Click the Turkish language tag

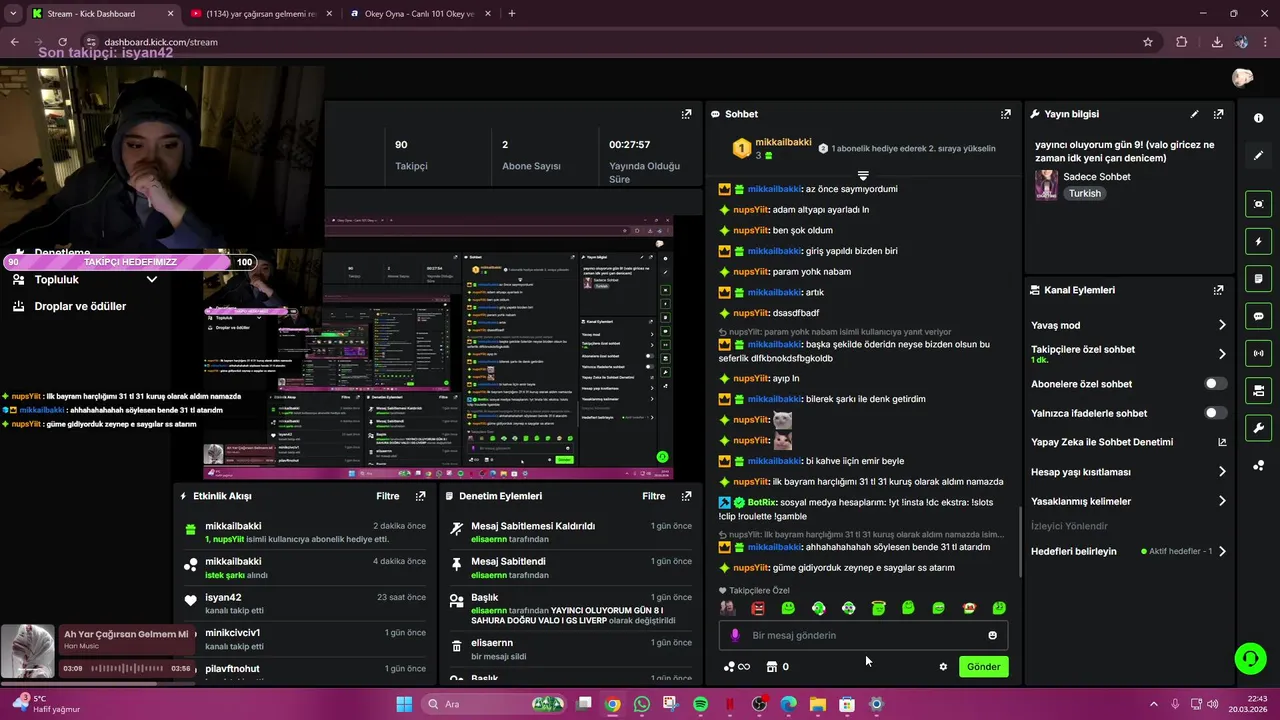[1085, 194]
